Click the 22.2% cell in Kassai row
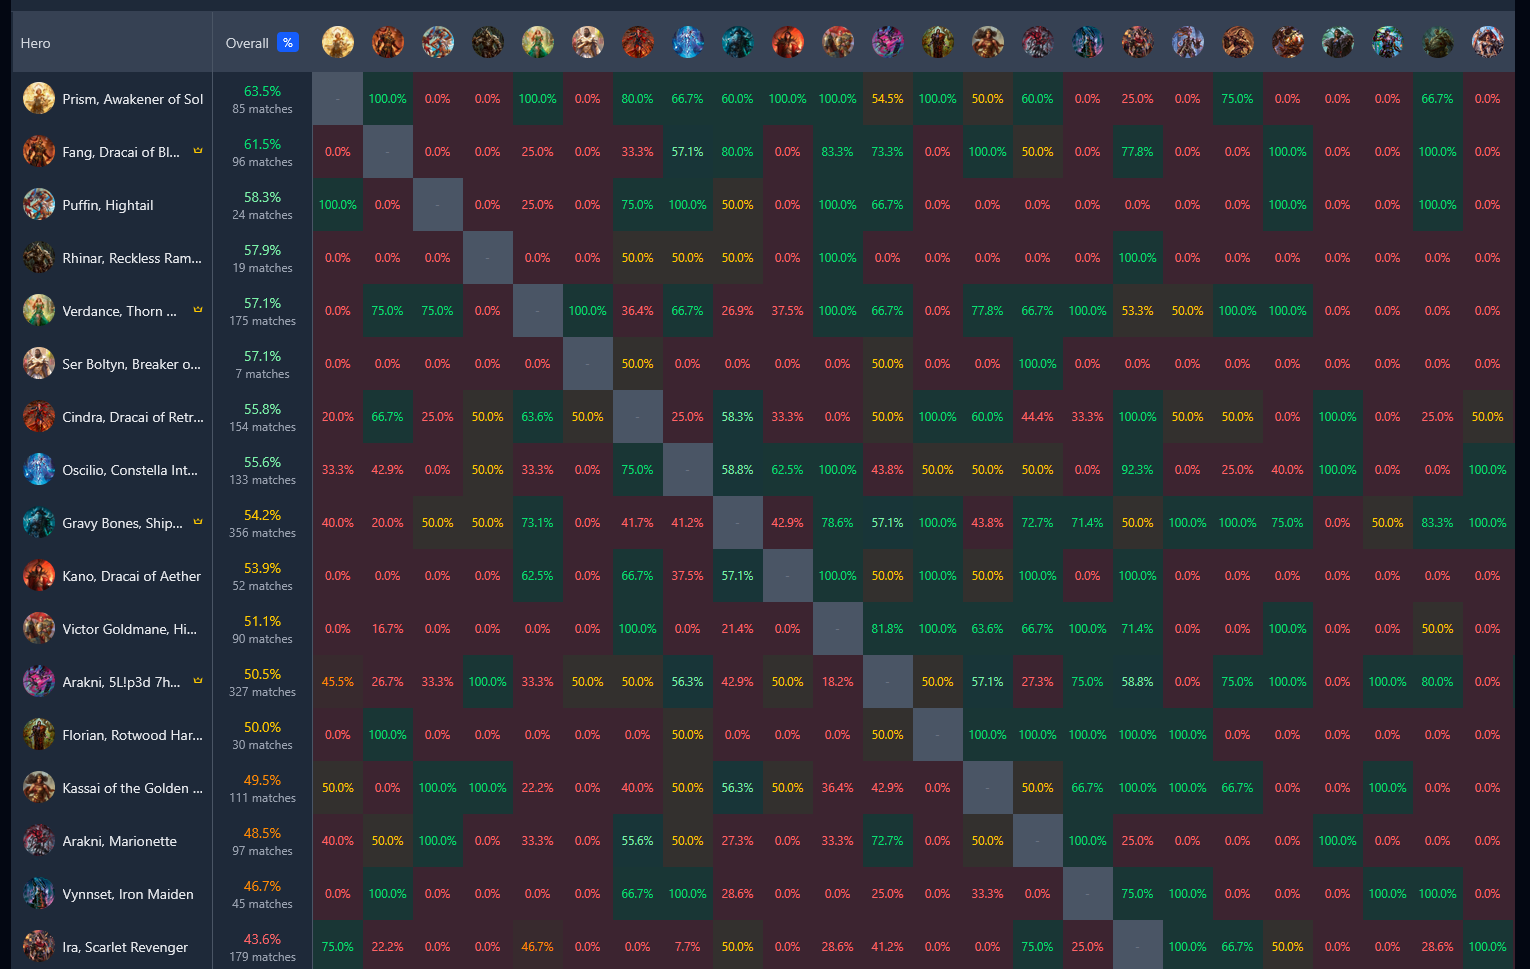Image resolution: width=1530 pixels, height=969 pixels. [538, 788]
